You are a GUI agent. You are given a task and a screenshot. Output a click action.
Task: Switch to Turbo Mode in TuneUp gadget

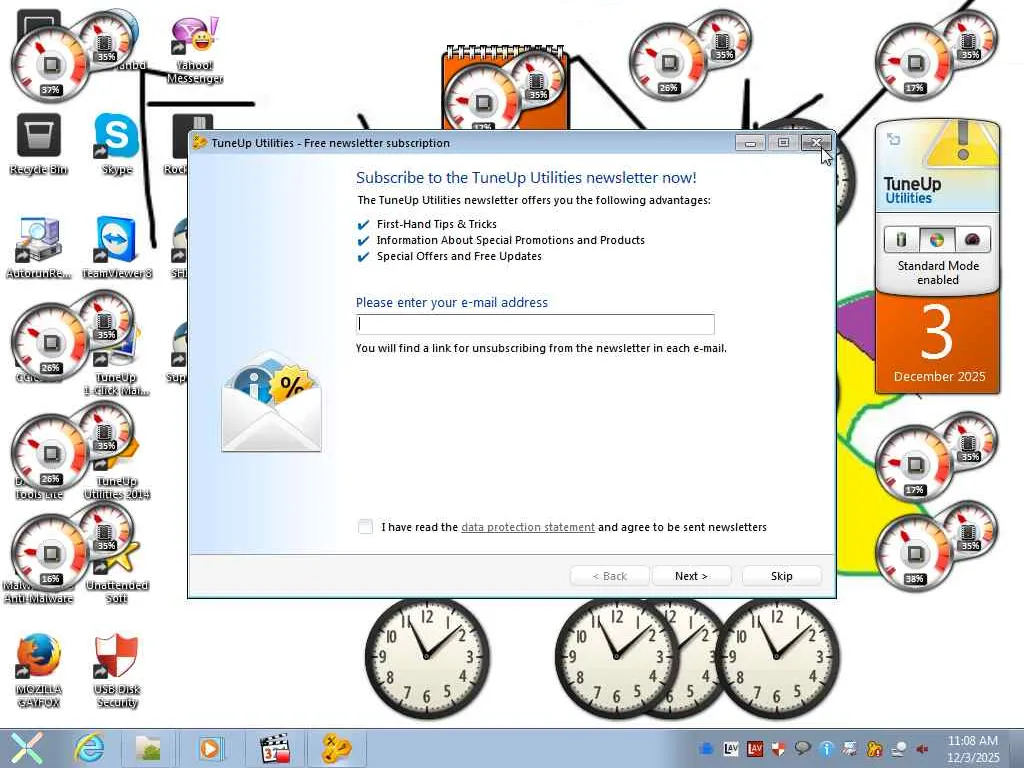coord(972,240)
